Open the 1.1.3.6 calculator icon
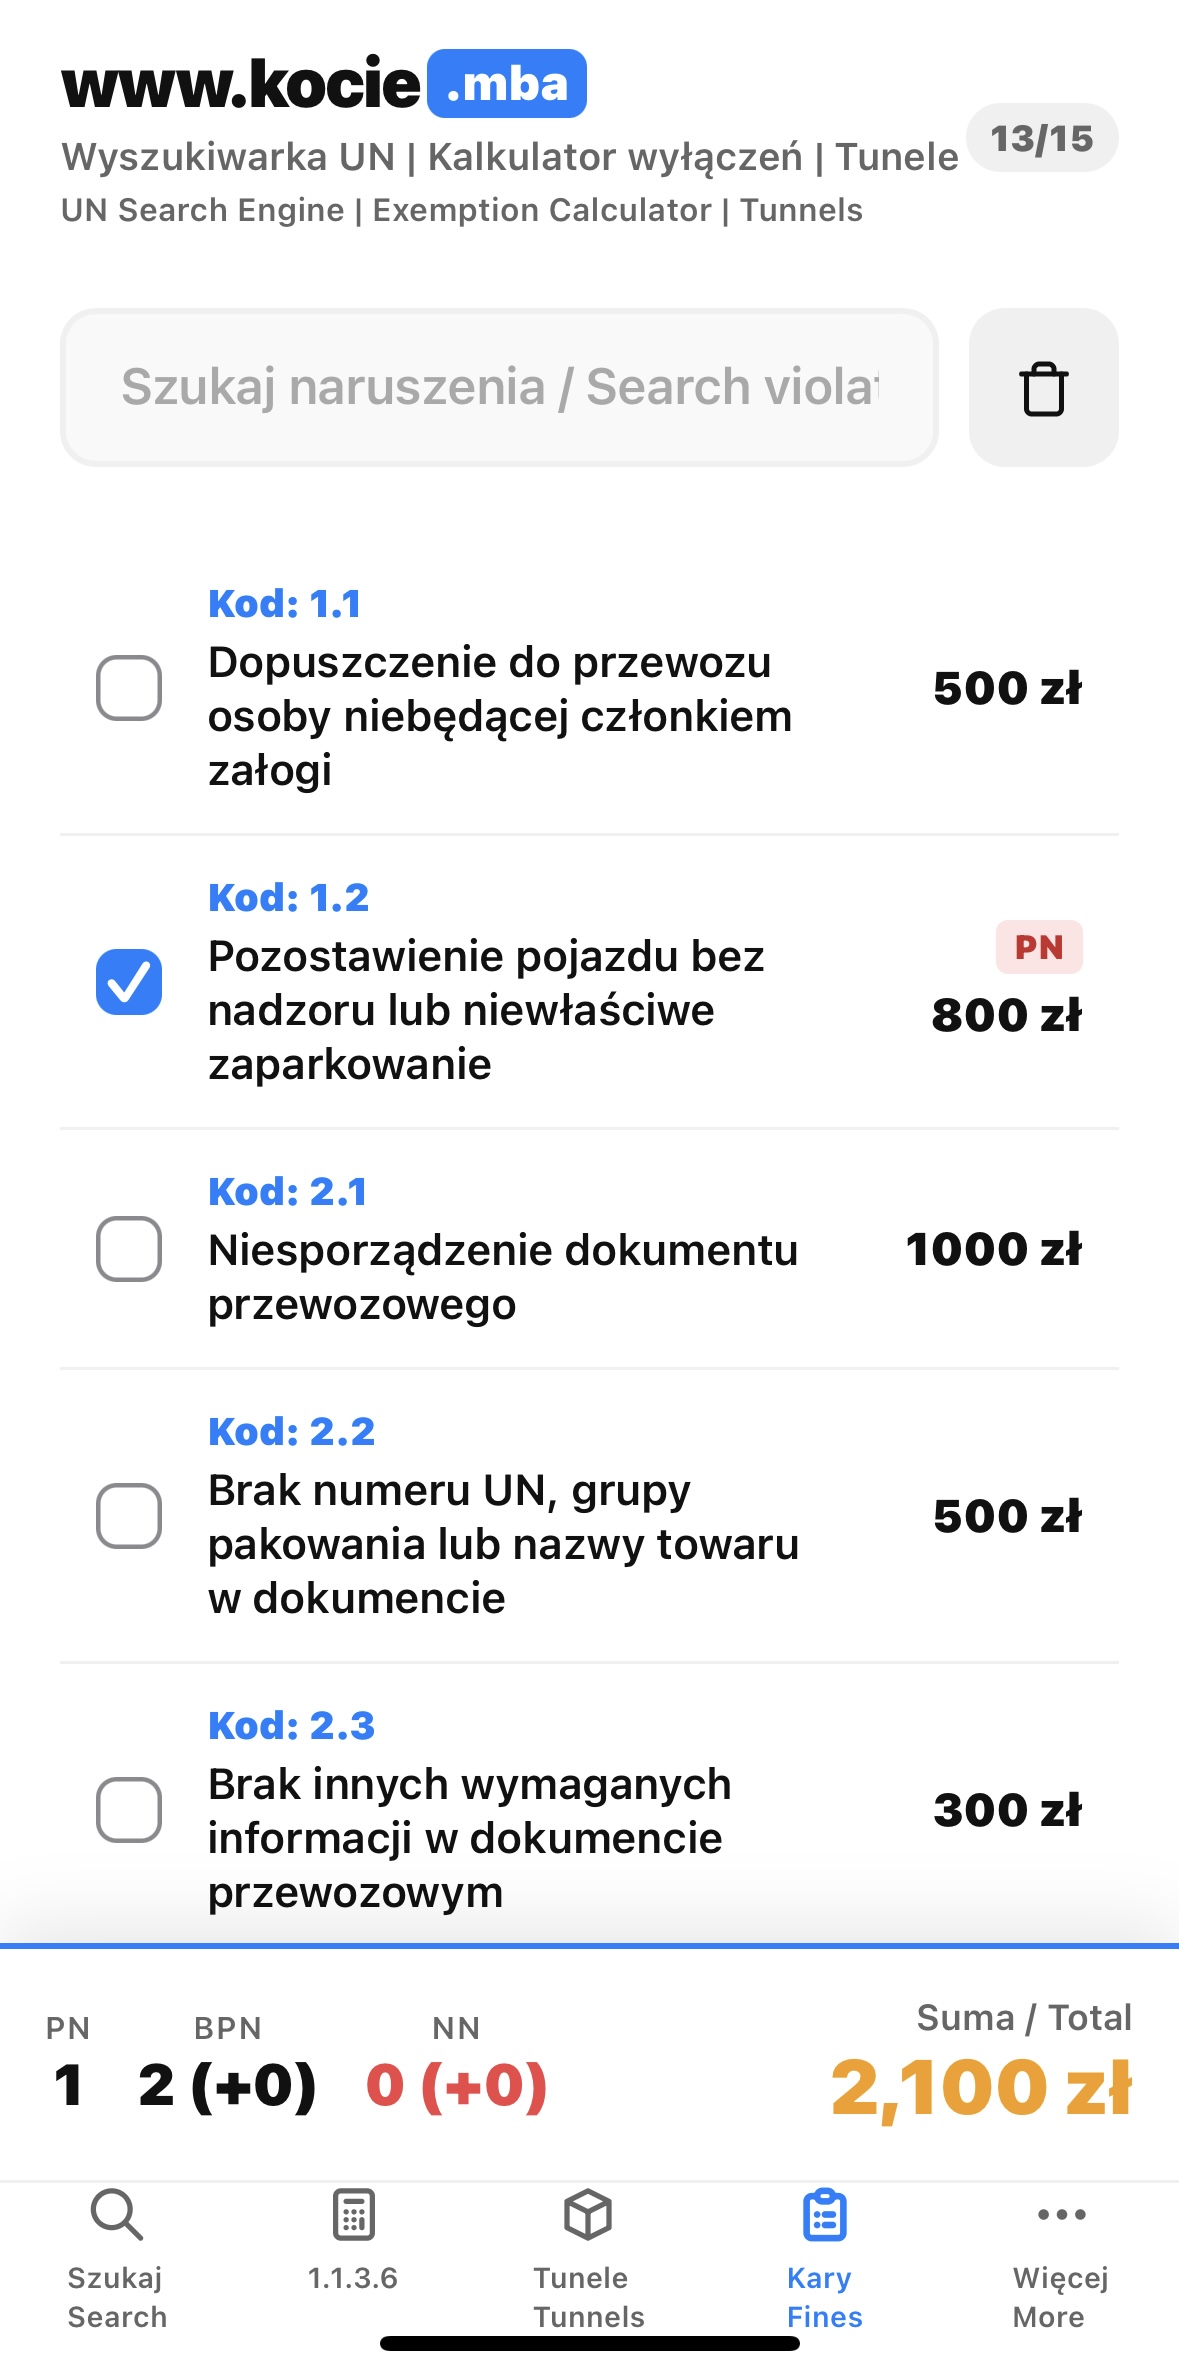Screen dimensions: 1179x2375 coord(353,2215)
